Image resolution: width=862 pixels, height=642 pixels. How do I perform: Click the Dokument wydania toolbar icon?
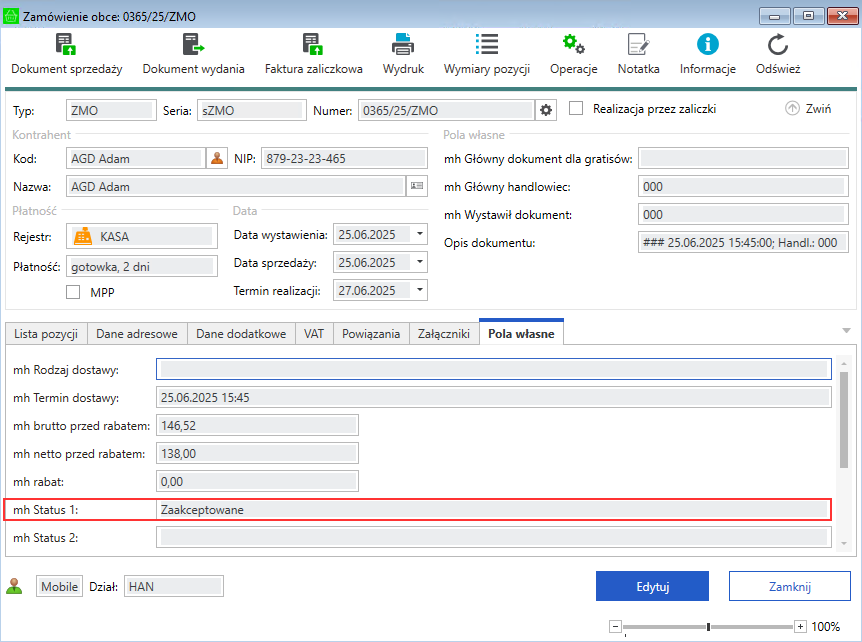click(193, 45)
